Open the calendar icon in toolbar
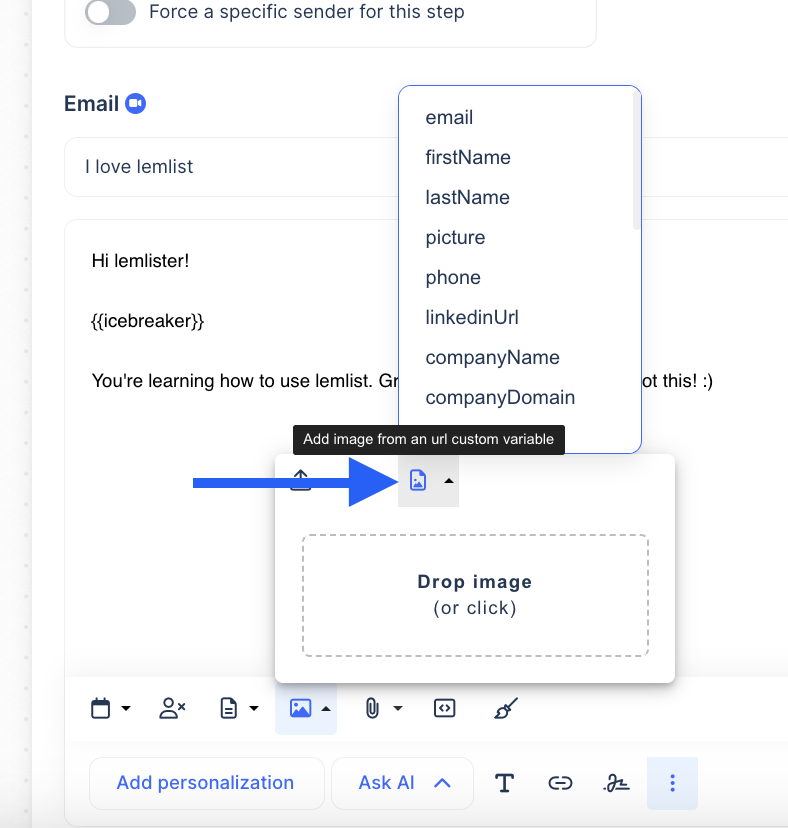The image size is (788, 828). (100, 708)
